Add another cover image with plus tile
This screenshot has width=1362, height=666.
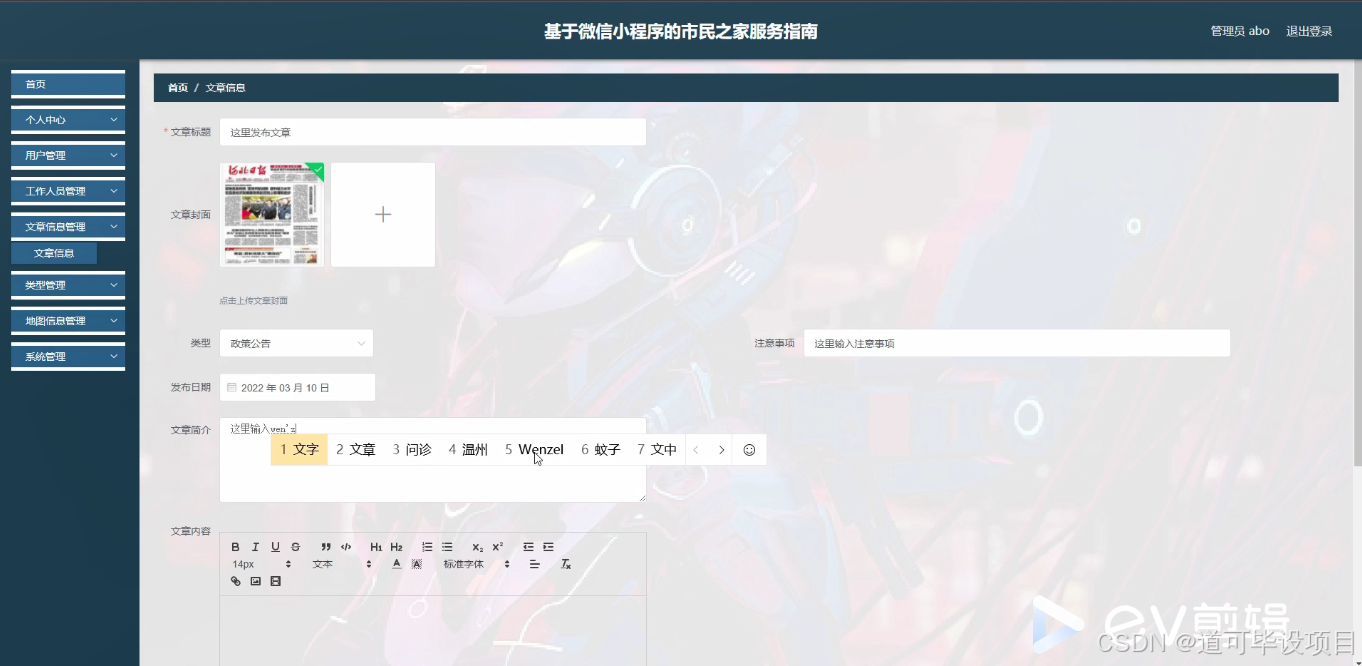(383, 215)
